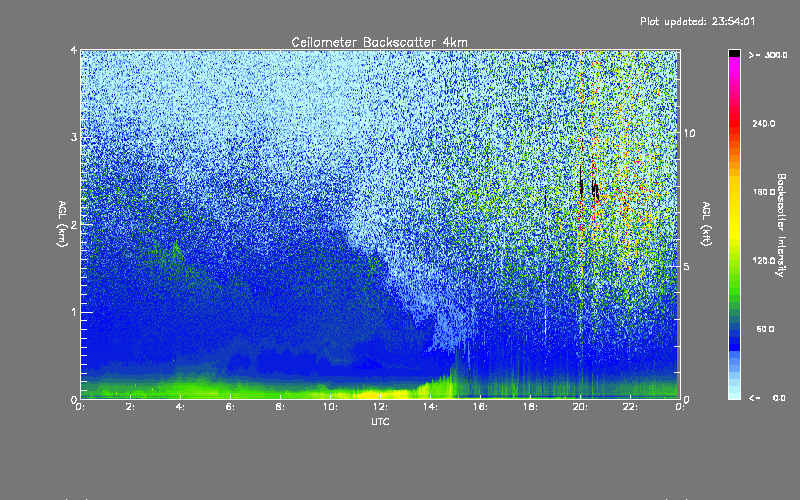Click the 'Backscatter Intensity' colorbar label
This screenshot has width=800, height=500.
tap(781, 225)
